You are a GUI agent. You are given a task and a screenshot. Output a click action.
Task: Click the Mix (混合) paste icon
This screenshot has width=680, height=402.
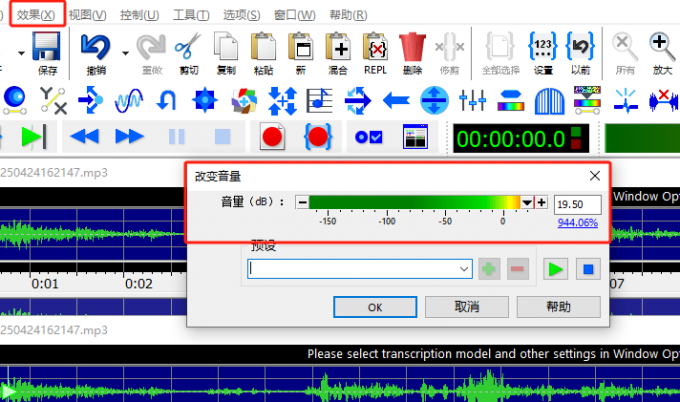pyautogui.click(x=338, y=47)
